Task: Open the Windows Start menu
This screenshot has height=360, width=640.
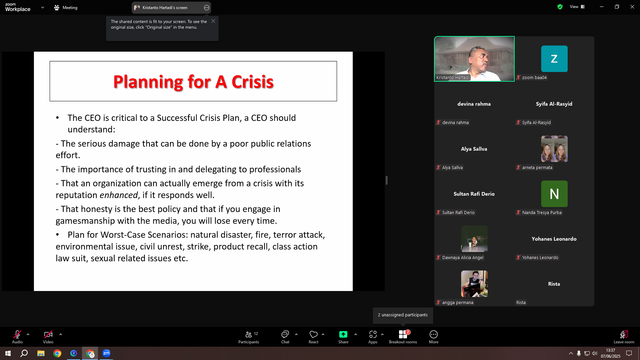Action: click(8, 353)
